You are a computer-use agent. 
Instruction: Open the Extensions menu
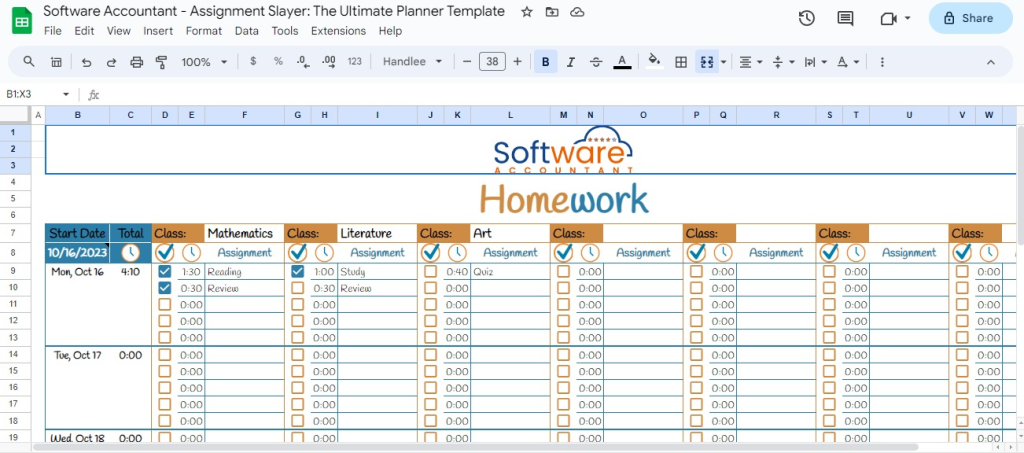[x=338, y=31]
